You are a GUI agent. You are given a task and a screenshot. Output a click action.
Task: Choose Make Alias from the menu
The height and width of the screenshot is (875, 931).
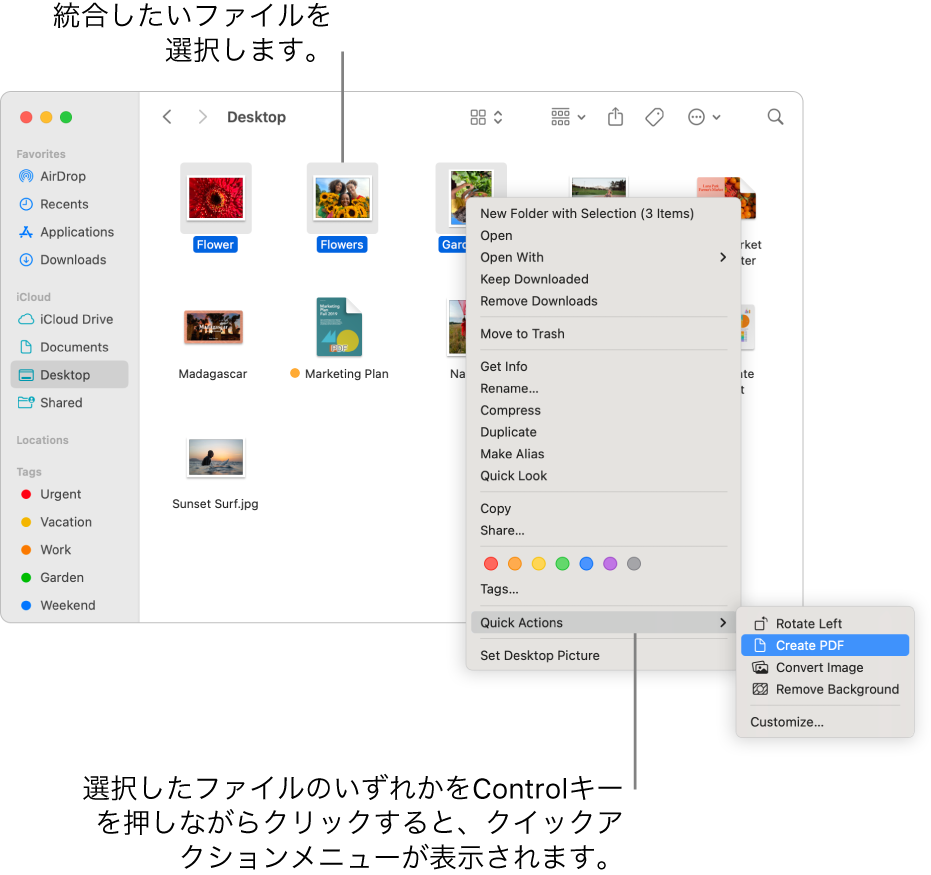click(x=603, y=454)
